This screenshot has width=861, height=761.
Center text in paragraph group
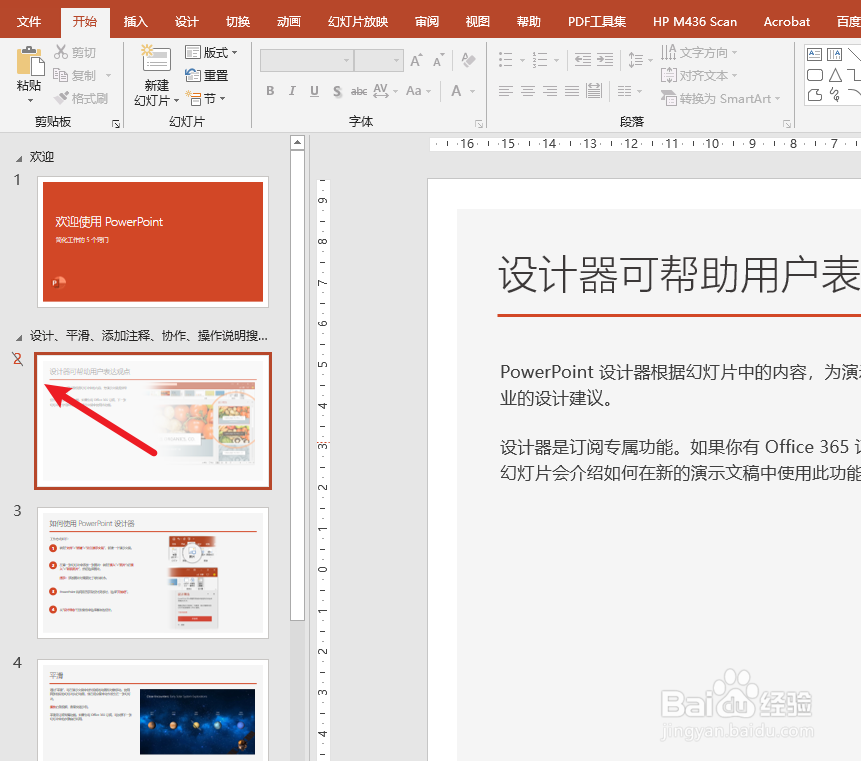pyautogui.click(x=528, y=91)
